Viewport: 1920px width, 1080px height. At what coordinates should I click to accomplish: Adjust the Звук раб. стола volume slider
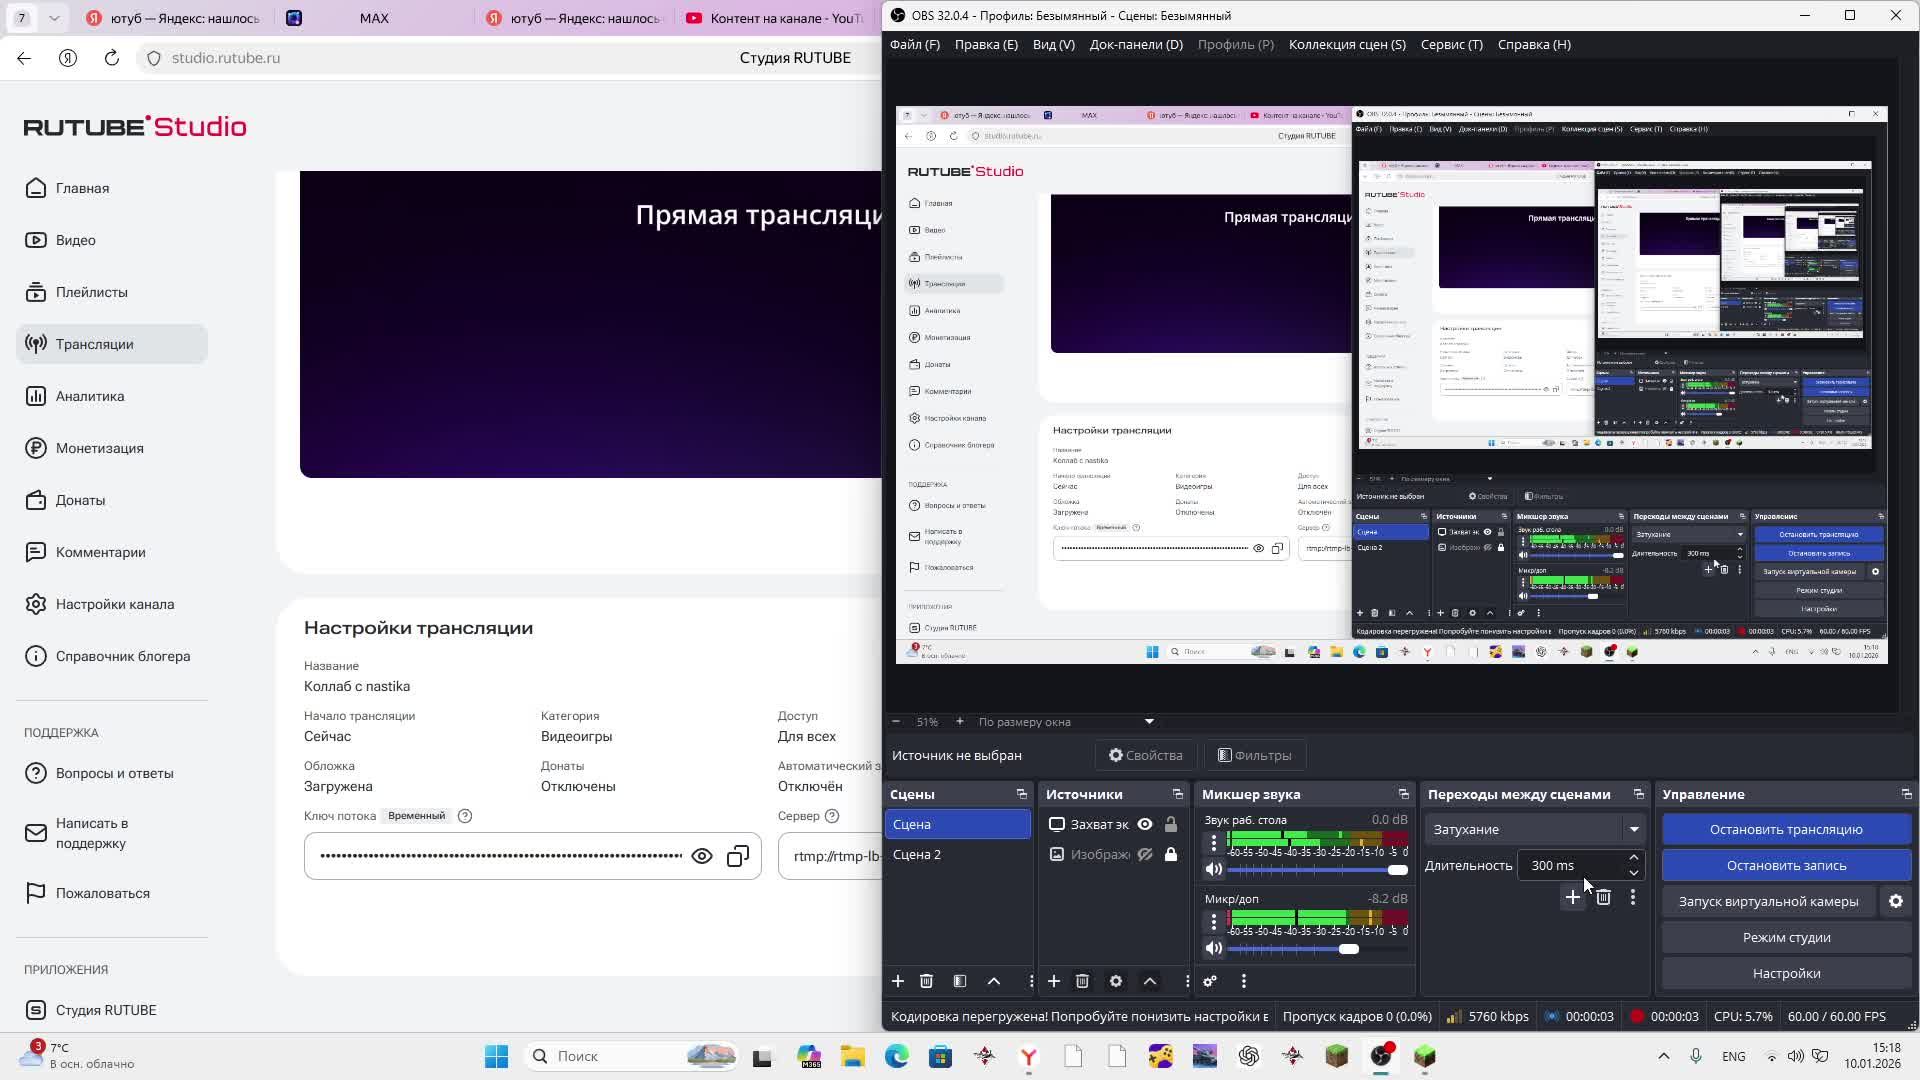(x=1397, y=869)
